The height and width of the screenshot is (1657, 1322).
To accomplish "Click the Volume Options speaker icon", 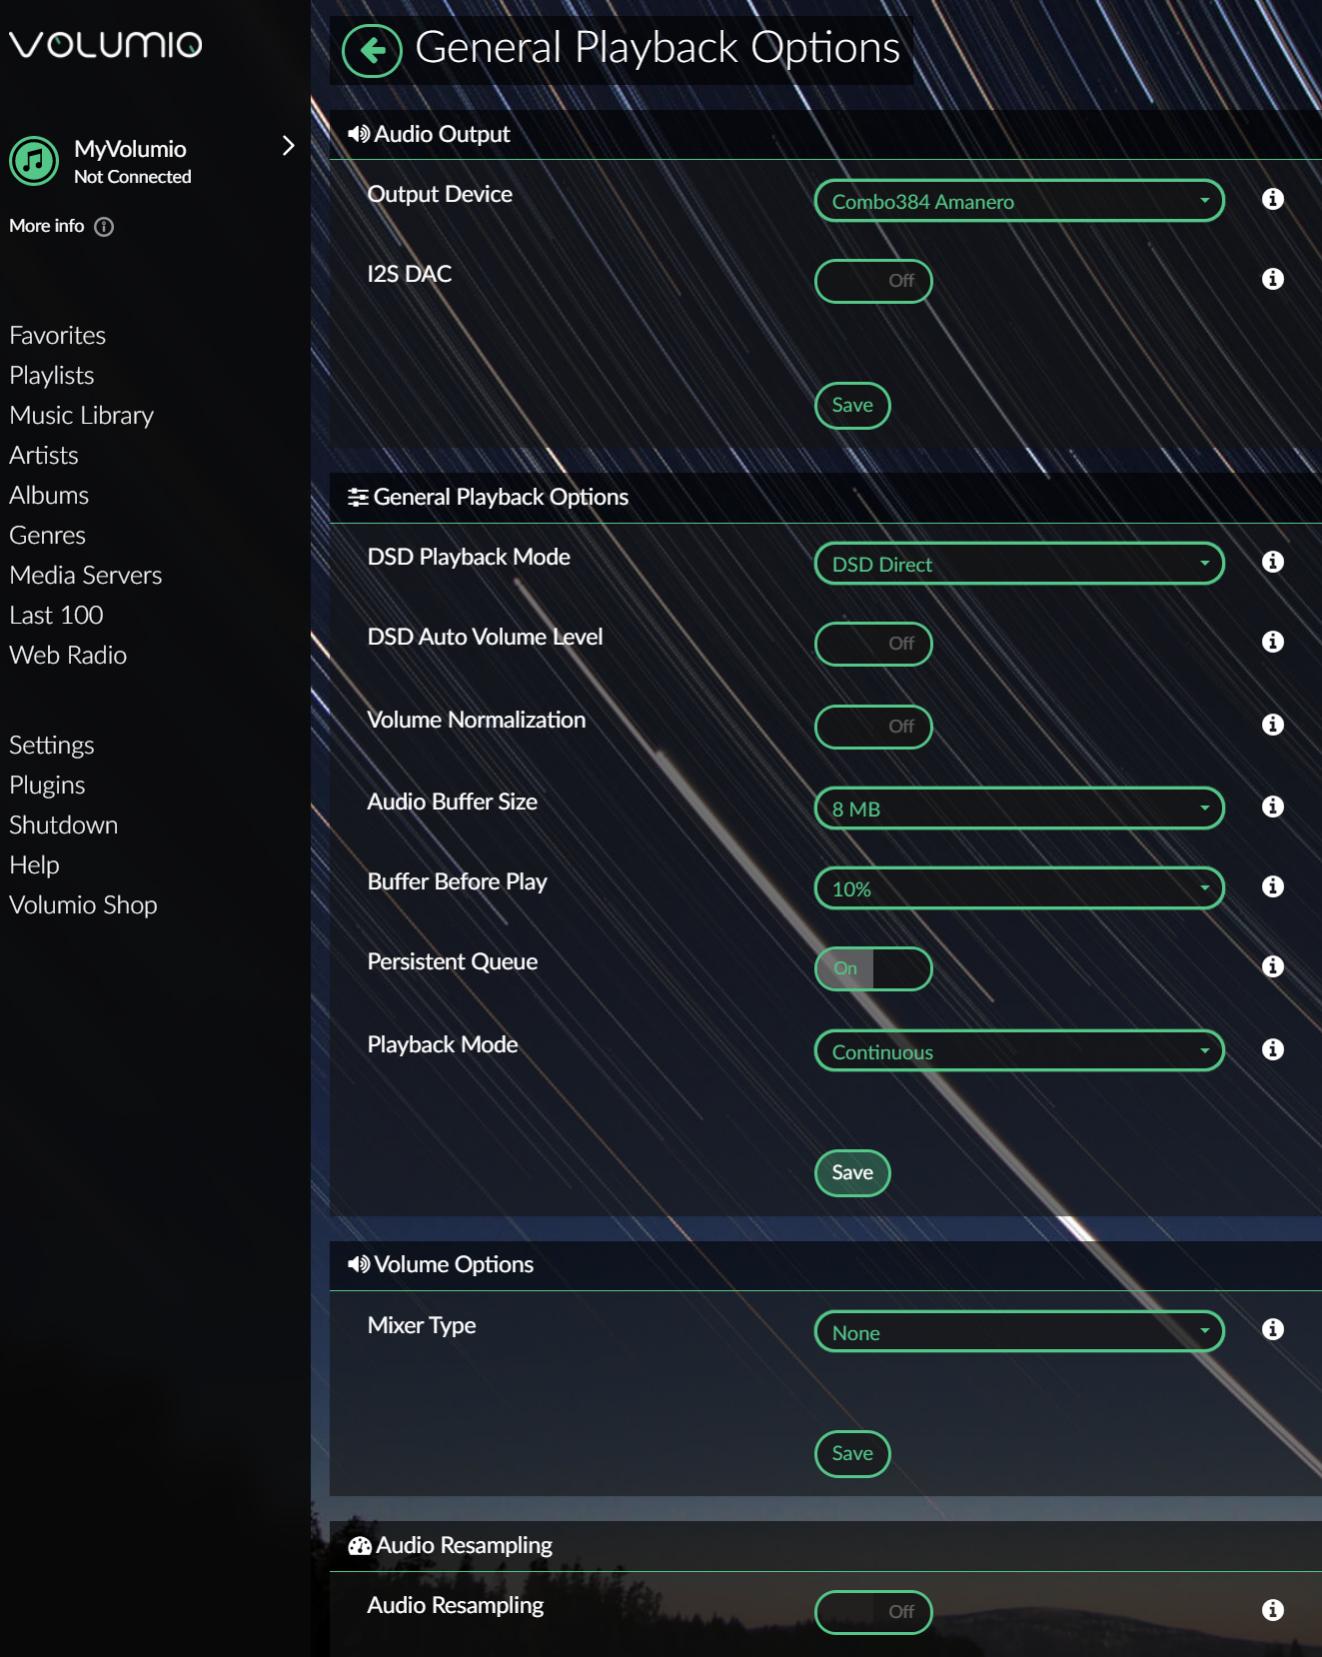I will pyautogui.click(x=358, y=1264).
